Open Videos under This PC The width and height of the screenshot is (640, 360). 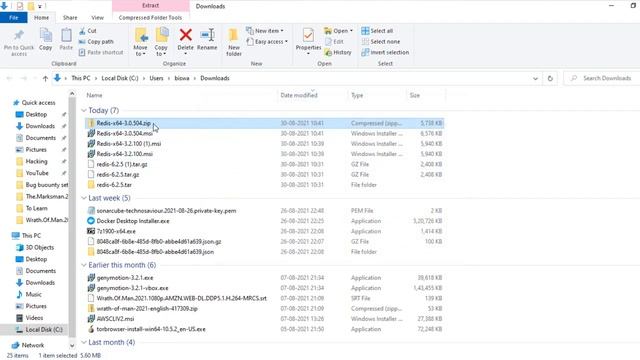point(34,318)
